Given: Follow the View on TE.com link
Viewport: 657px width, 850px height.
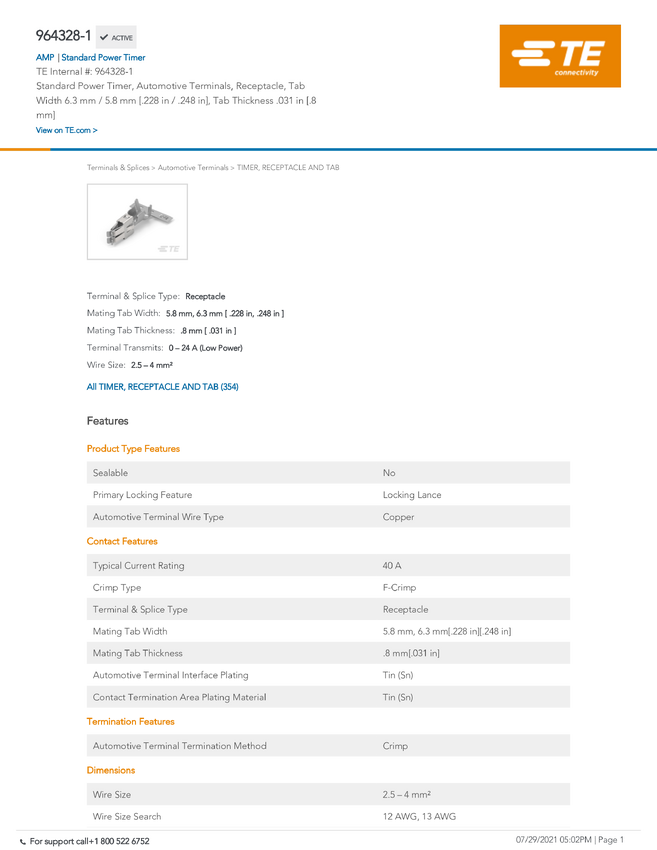Looking at the screenshot, I should pyautogui.click(x=67, y=130).
